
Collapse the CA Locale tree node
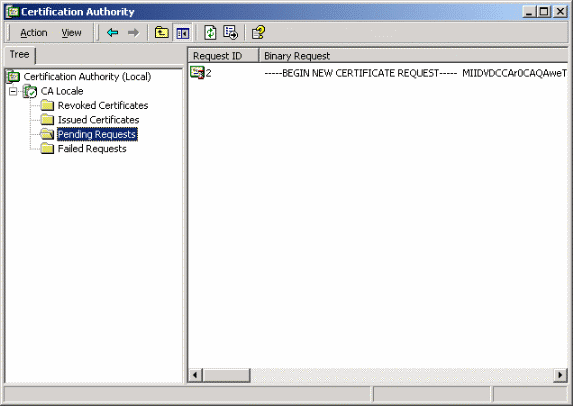pyautogui.click(x=13, y=91)
